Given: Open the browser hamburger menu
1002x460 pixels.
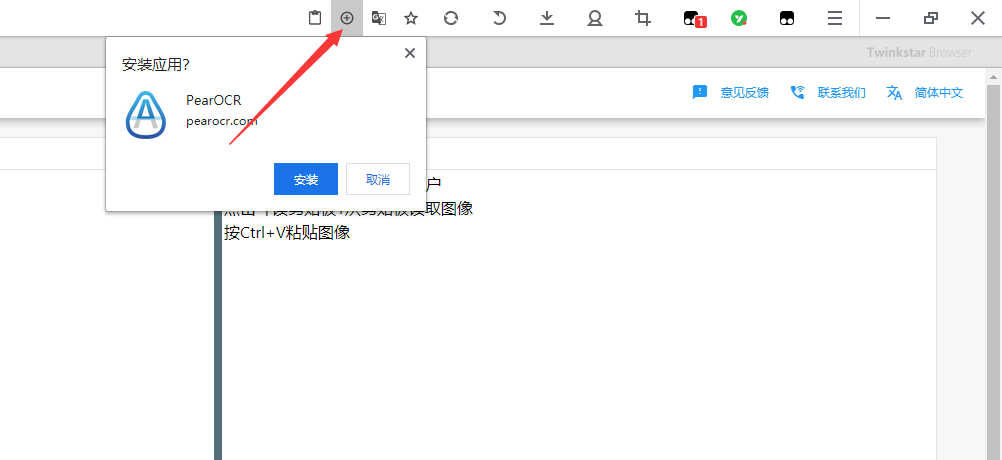Looking at the screenshot, I should 834,18.
